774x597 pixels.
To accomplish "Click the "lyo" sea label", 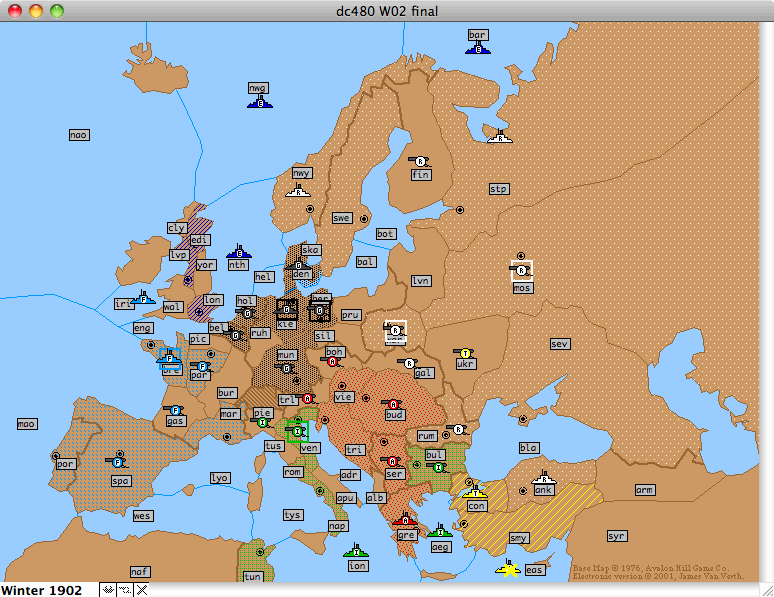I will 219,478.
